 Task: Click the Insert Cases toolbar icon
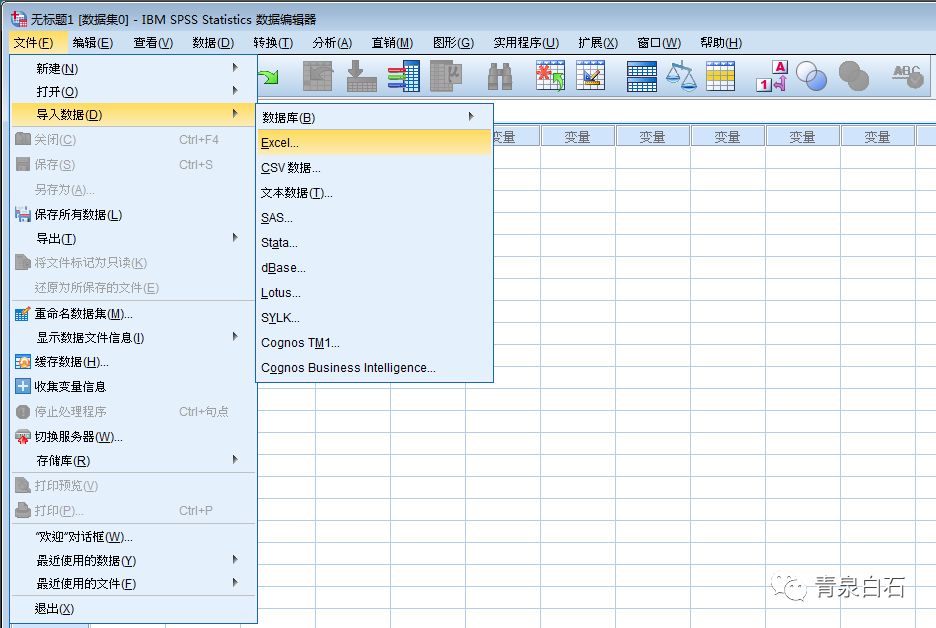coord(550,76)
